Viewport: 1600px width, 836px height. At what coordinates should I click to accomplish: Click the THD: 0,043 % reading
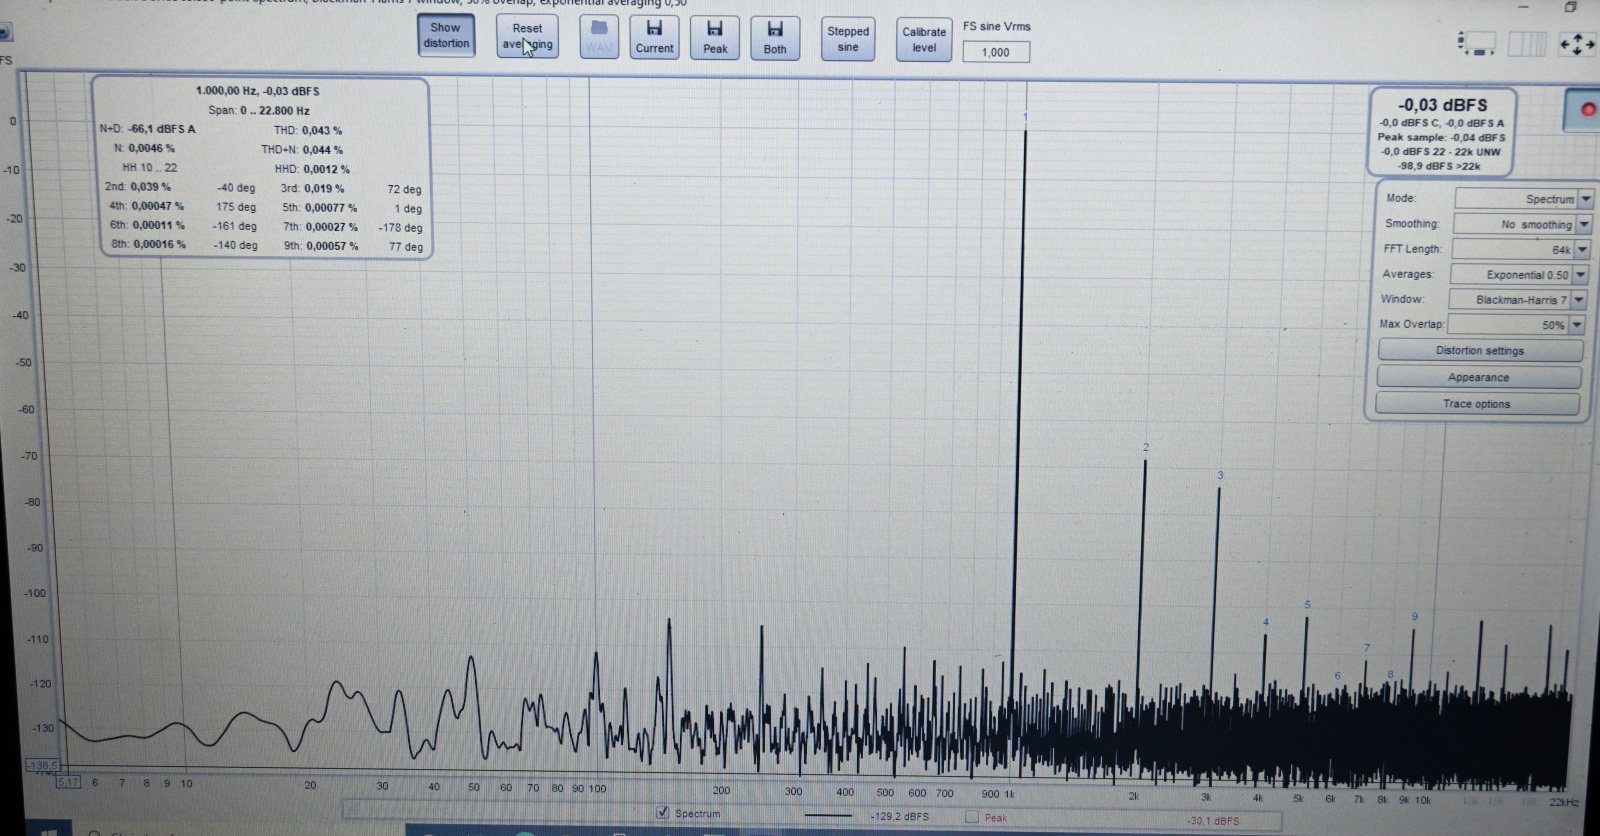coord(308,130)
